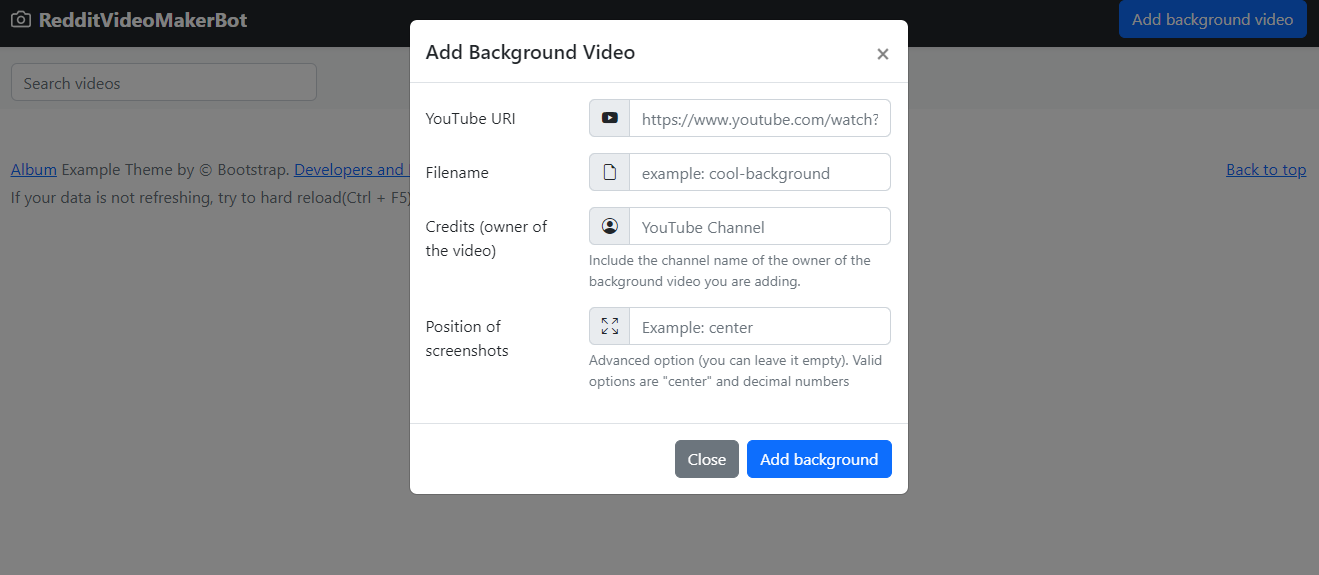Image resolution: width=1319 pixels, height=575 pixels.
Task: Focus the YouTube Channel credits field
Action: pyautogui.click(x=760, y=226)
